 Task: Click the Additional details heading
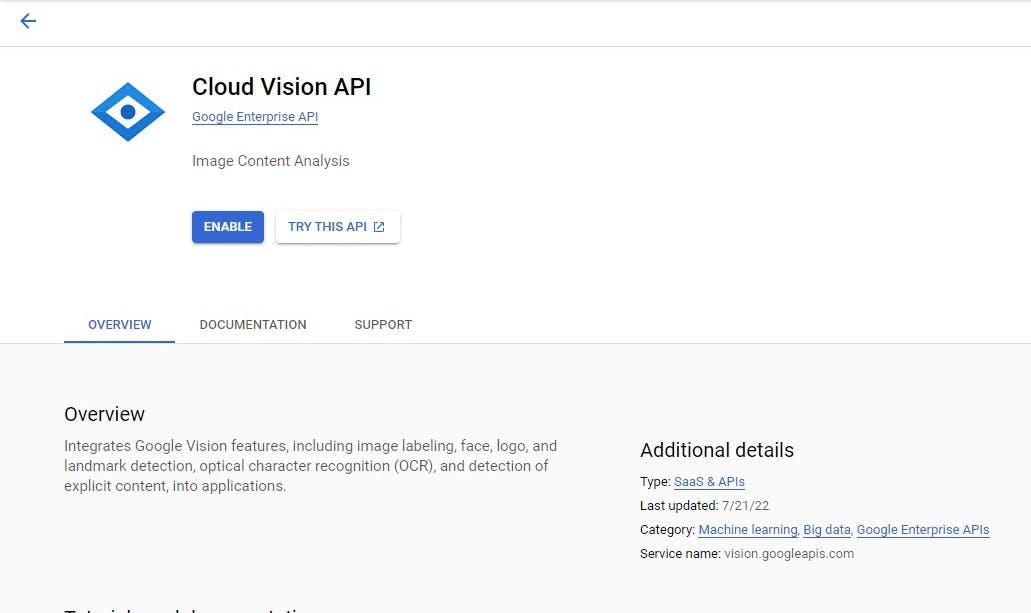coord(717,451)
